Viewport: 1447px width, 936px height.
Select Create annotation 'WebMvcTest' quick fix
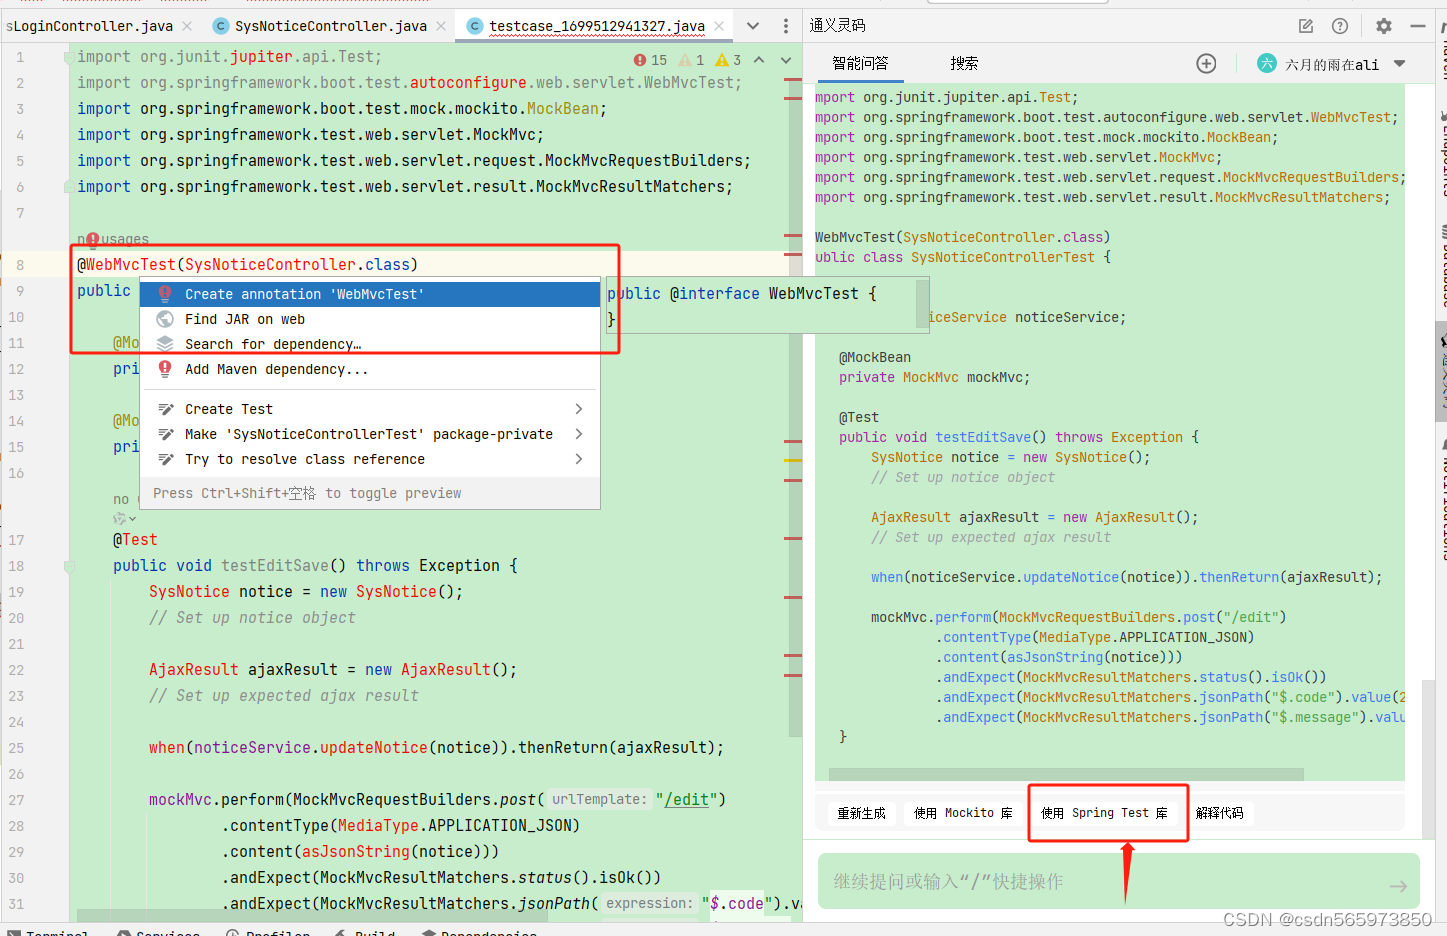pyautogui.click(x=369, y=294)
